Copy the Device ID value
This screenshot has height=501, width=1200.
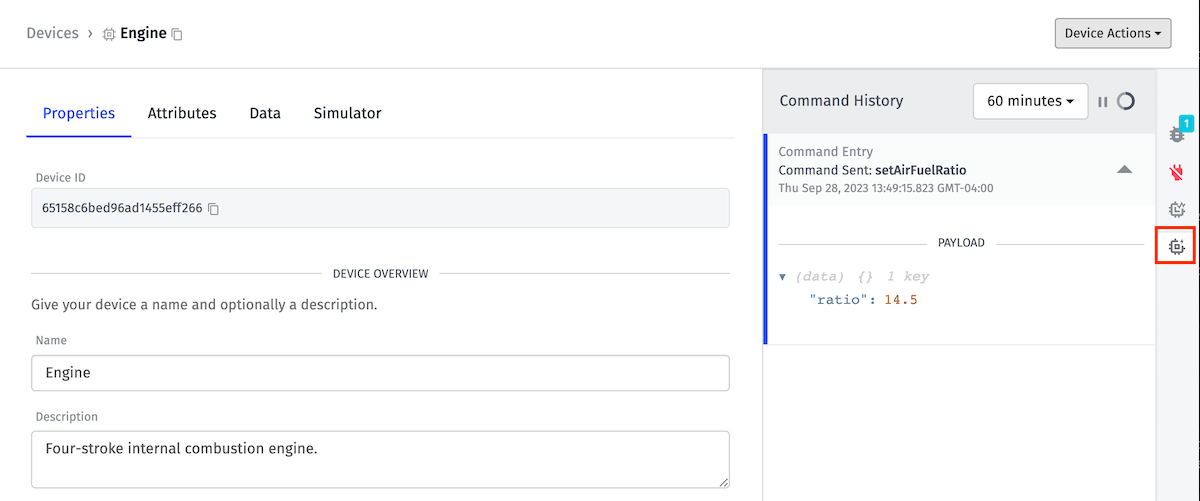(213, 209)
